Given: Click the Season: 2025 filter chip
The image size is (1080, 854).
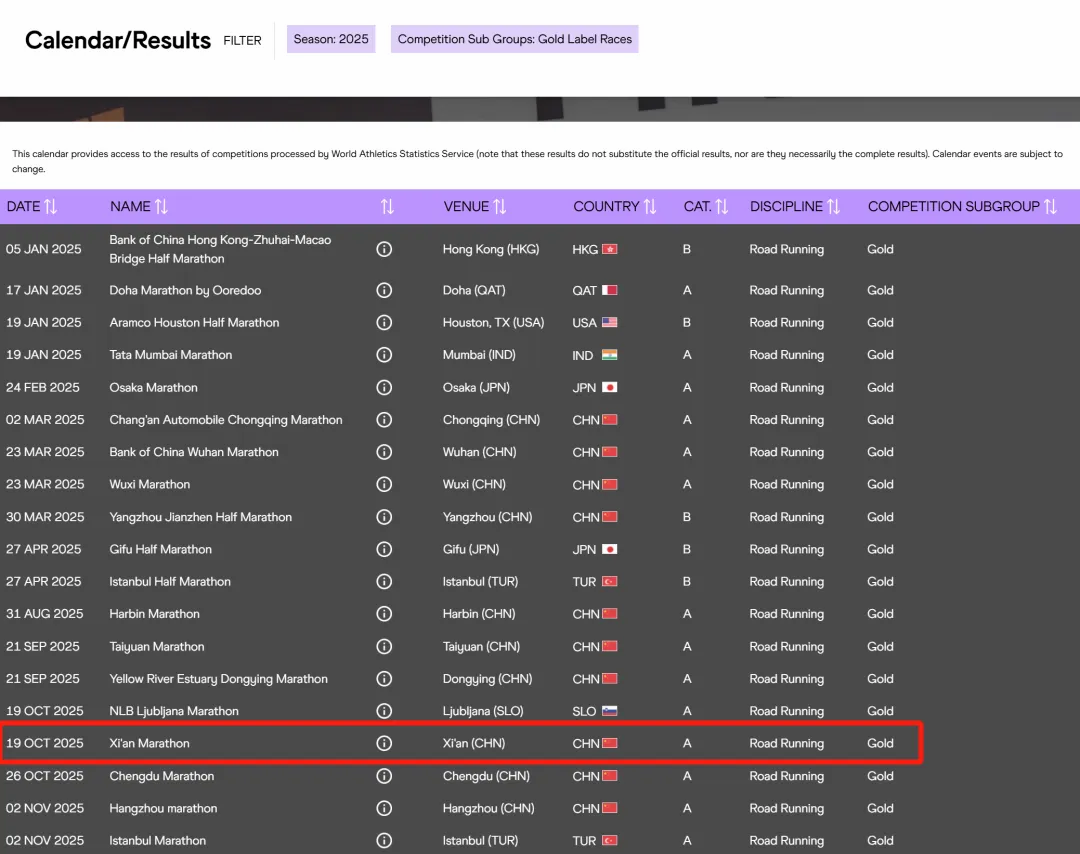Looking at the screenshot, I should [331, 39].
